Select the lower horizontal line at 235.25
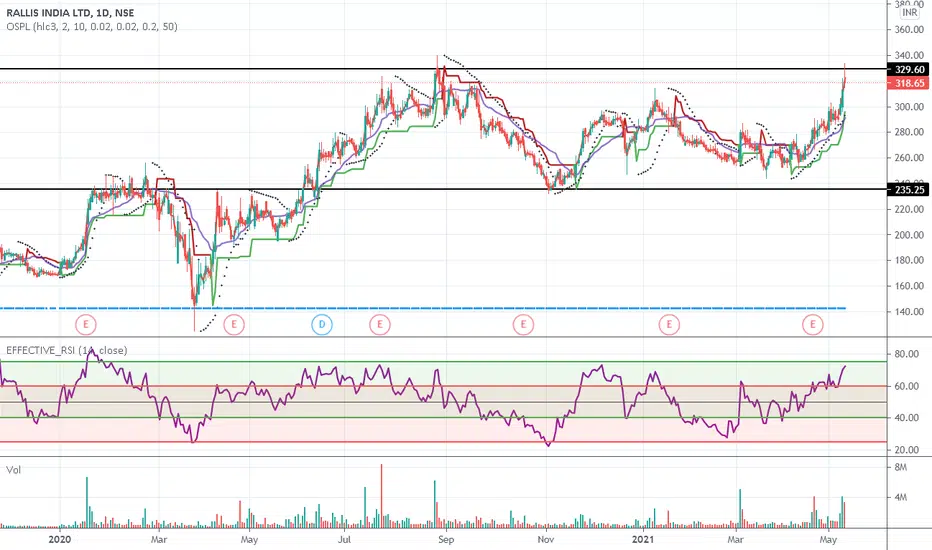Viewport: 932px width, 550px height. [443, 189]
